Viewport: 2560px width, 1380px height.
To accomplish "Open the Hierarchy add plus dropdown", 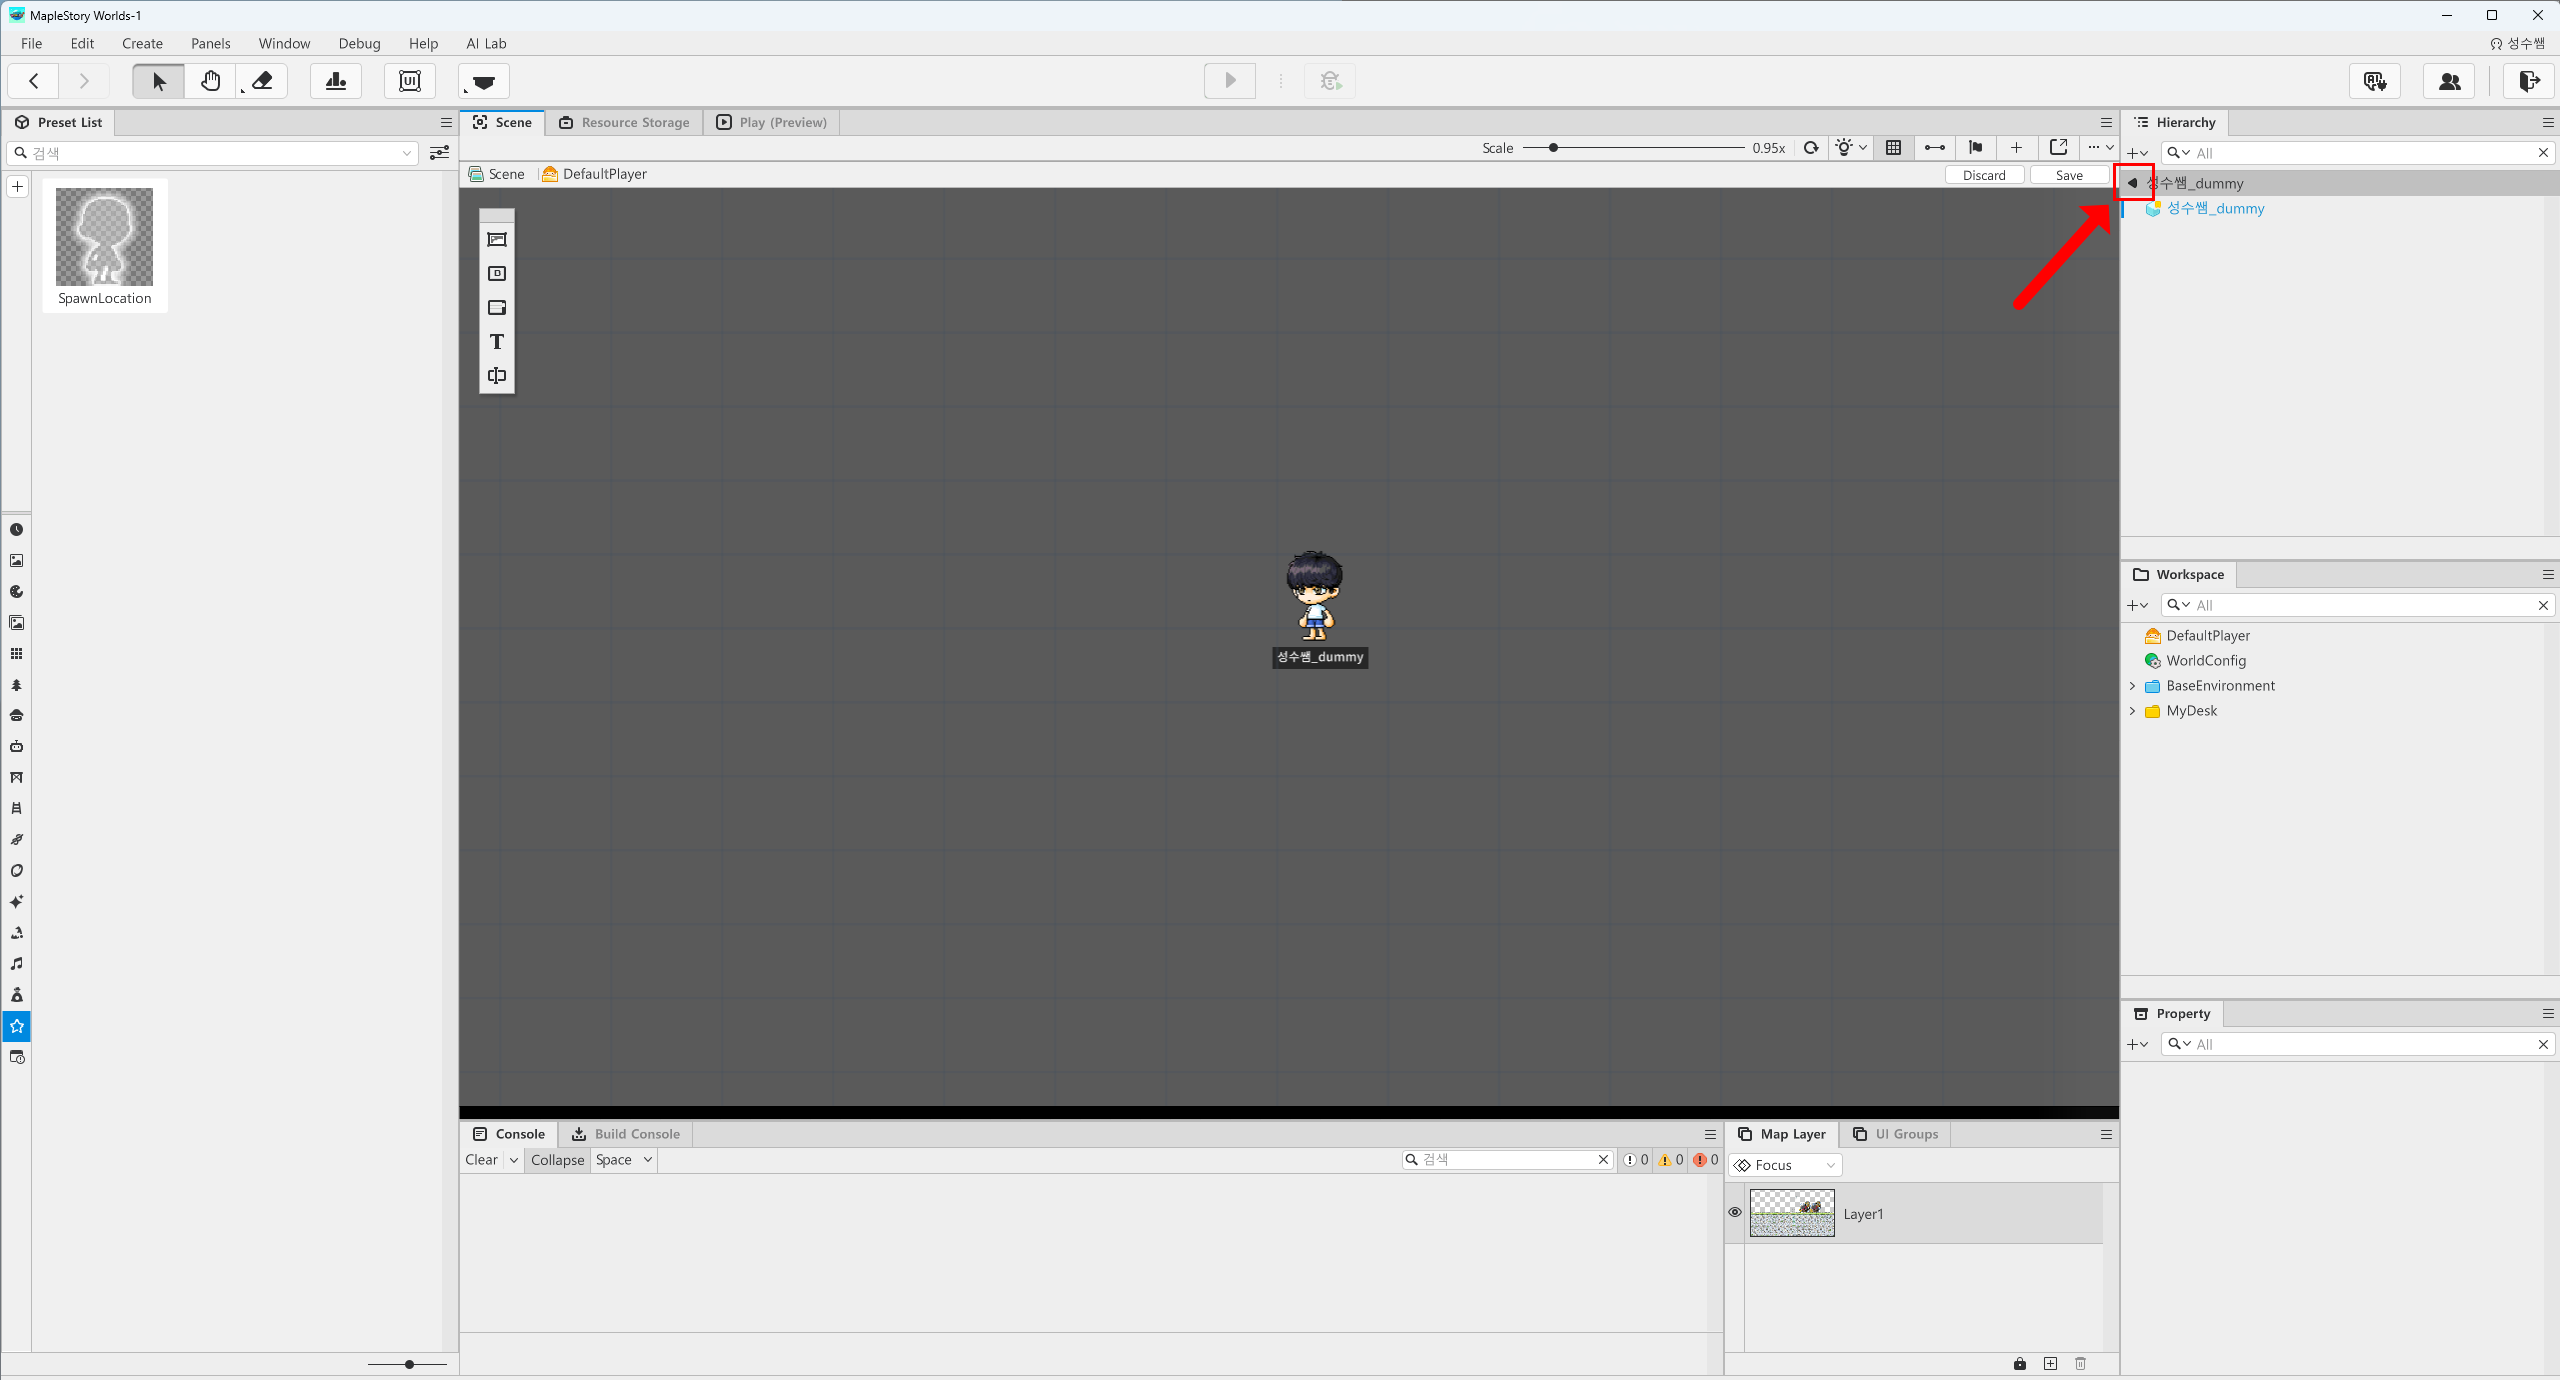I will coord(2138,153).
